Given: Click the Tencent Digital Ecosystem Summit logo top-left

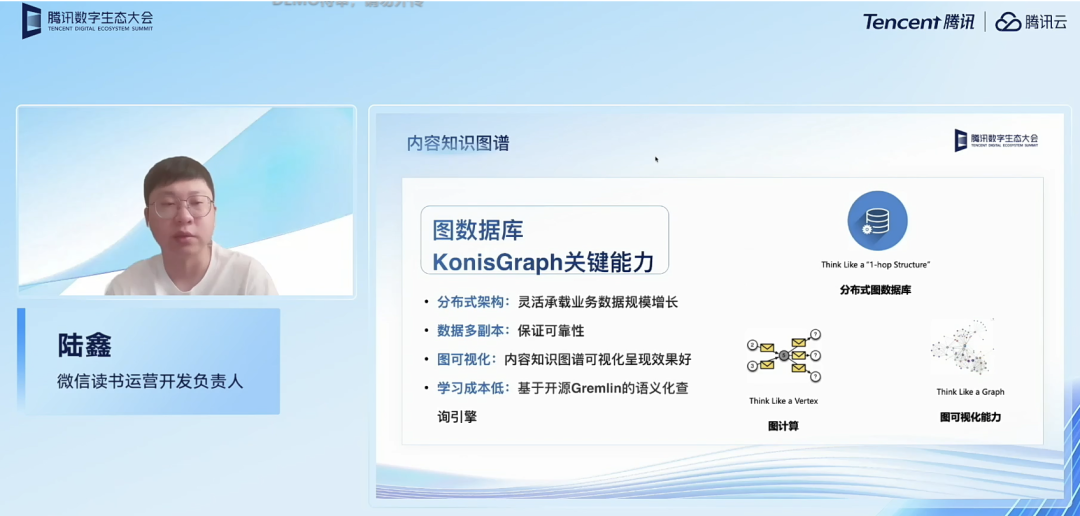Looking at the screenshot, I should click(x=87, y=21).
